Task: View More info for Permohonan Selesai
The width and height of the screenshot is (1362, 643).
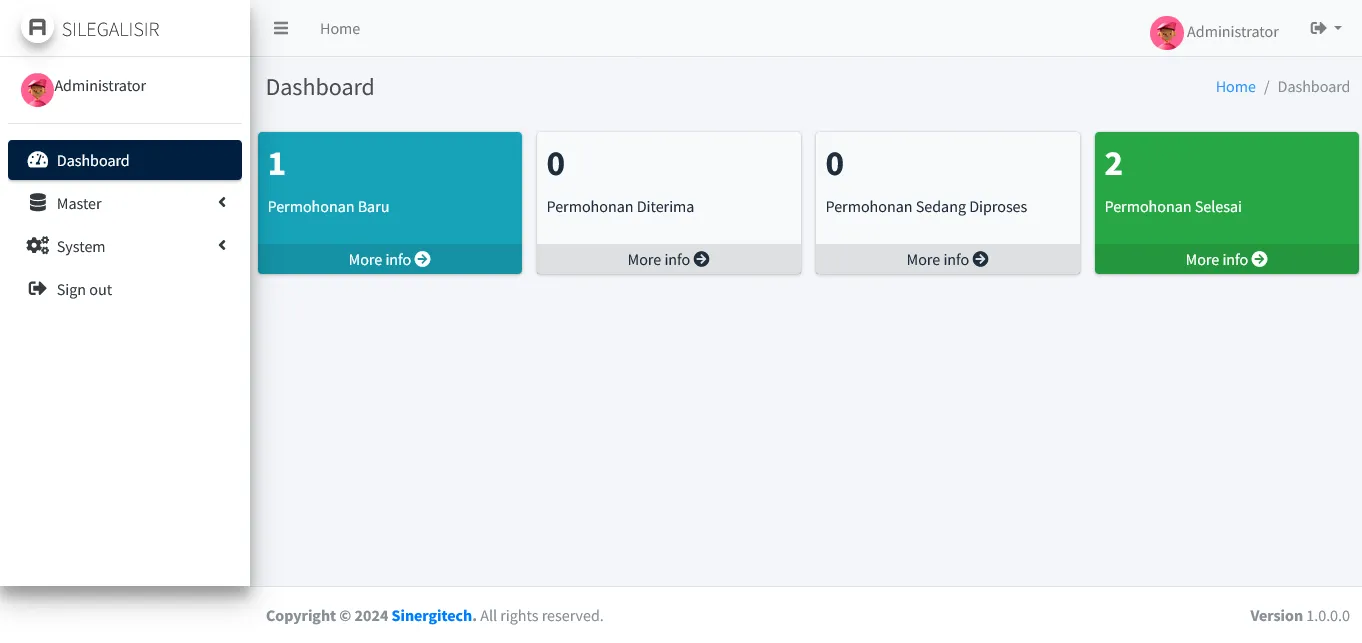Action: (x=1226, y=259)
